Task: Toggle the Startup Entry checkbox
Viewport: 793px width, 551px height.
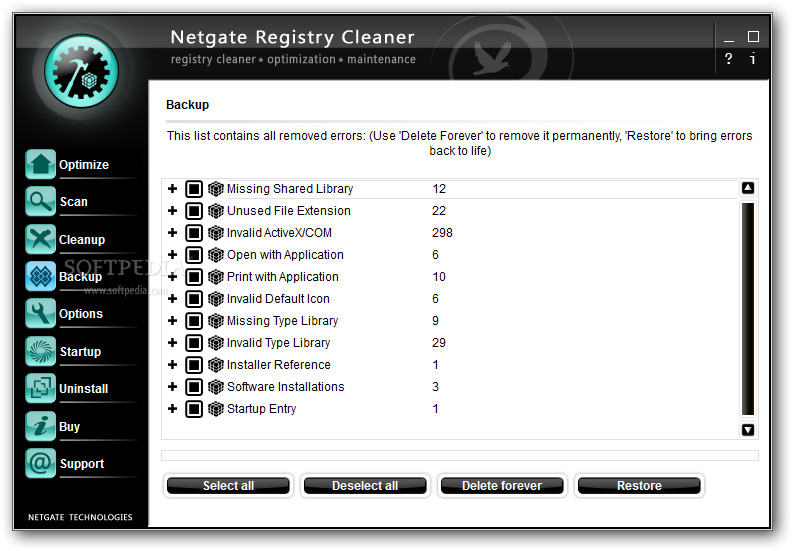Action: [194, 409]
